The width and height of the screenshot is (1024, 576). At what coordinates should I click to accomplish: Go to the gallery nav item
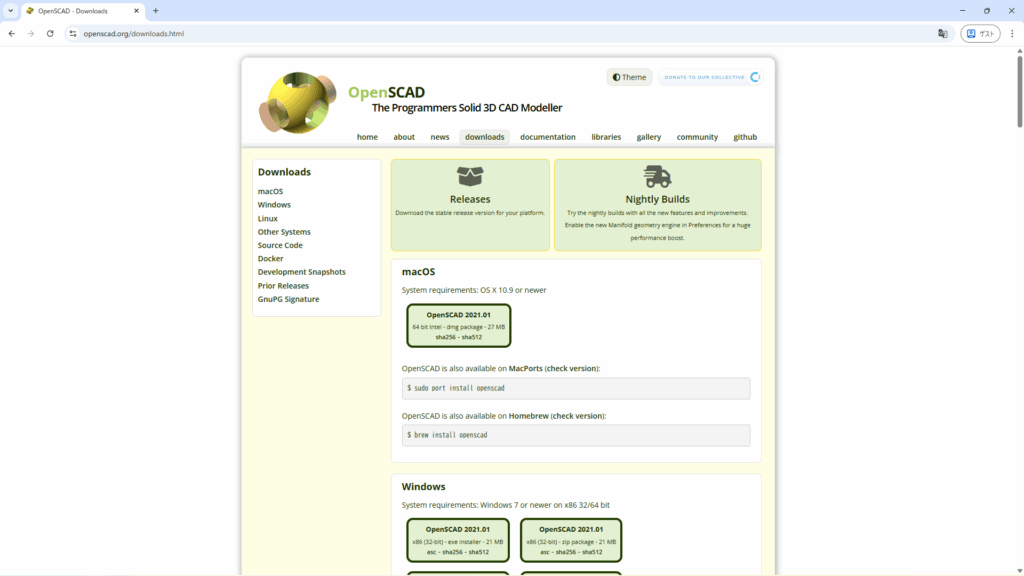pyautogui.click(x=648, y=137)
